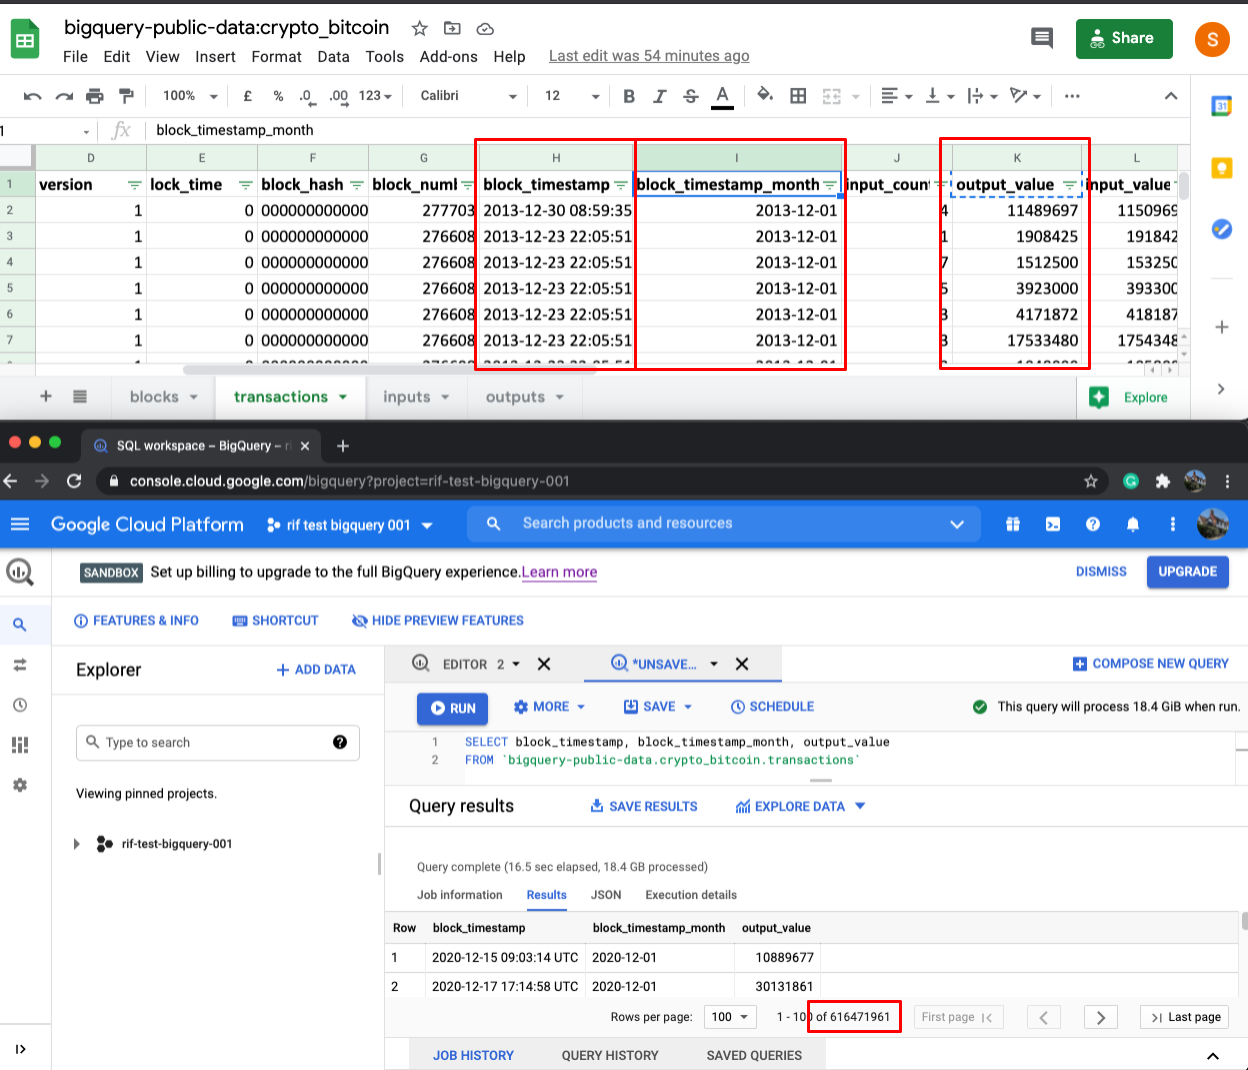Toggle filter on lock_time column
This screenshot has height=1070, width=1248.
point(245,185)
